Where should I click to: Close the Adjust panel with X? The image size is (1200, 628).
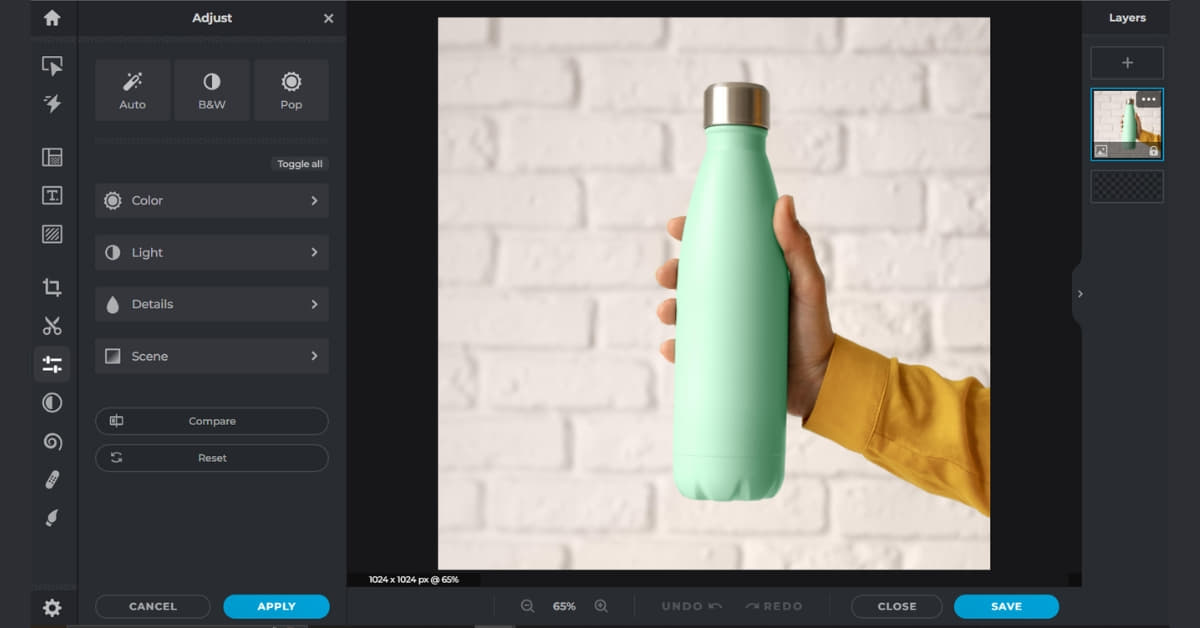329,18
